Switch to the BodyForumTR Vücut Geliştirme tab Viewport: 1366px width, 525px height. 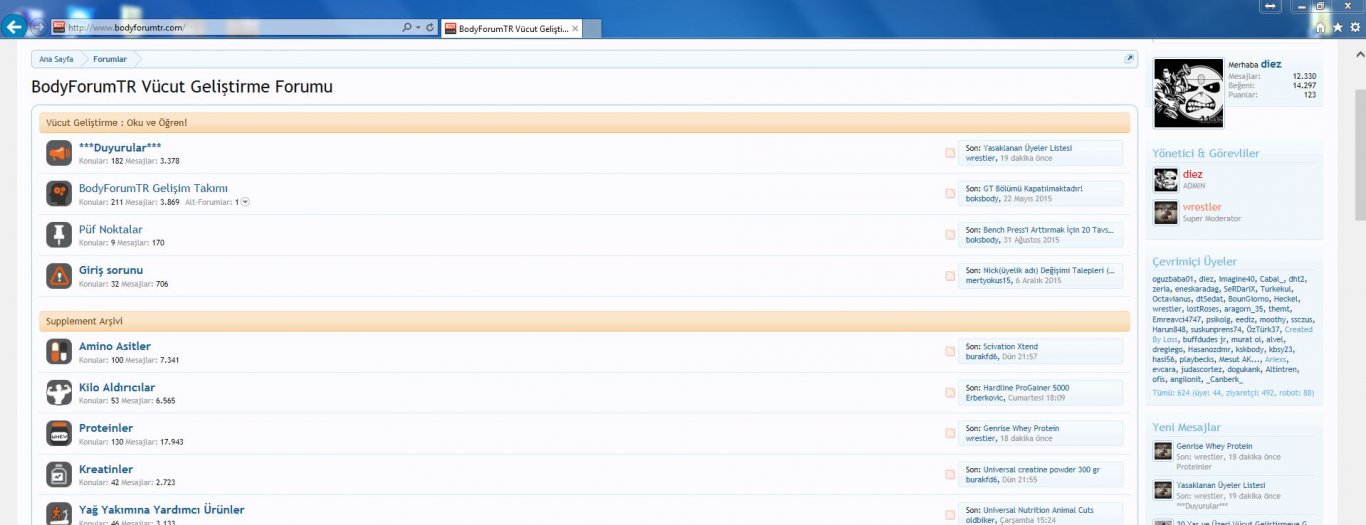click(x=511, y=28)
